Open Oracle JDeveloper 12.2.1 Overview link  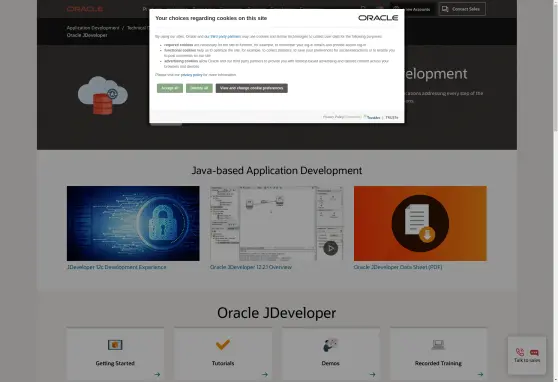point(251,267)
